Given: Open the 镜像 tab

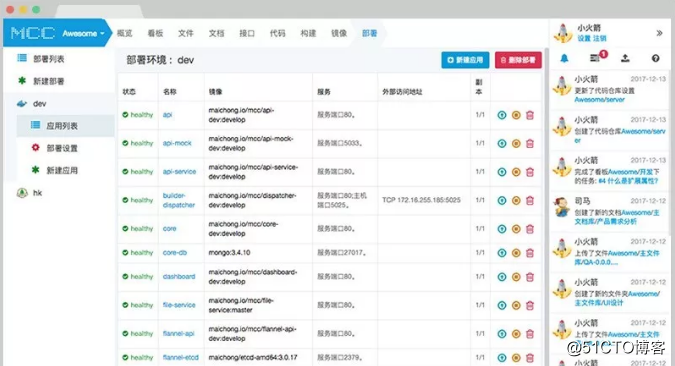Looking at the screenshot, I should [339, 33].
